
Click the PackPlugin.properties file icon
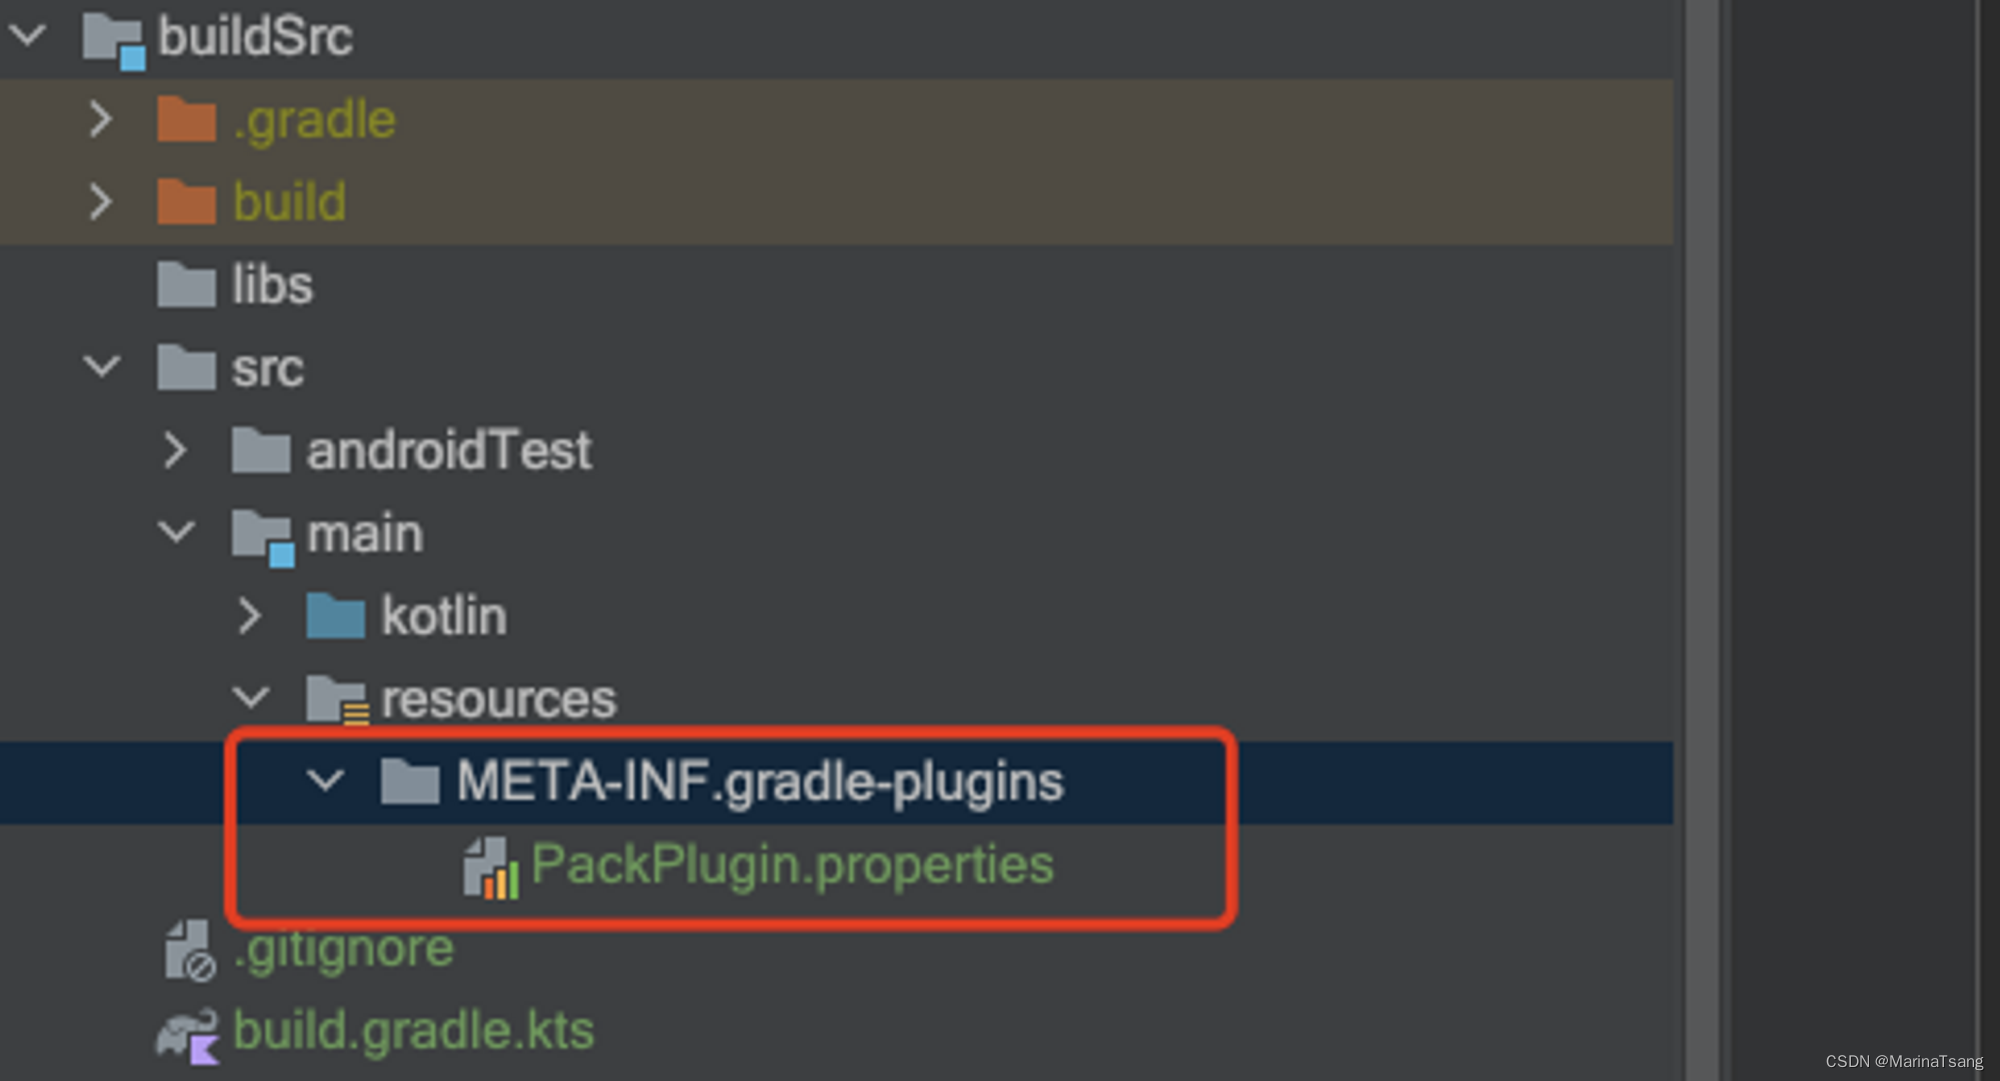click(490, 867)
